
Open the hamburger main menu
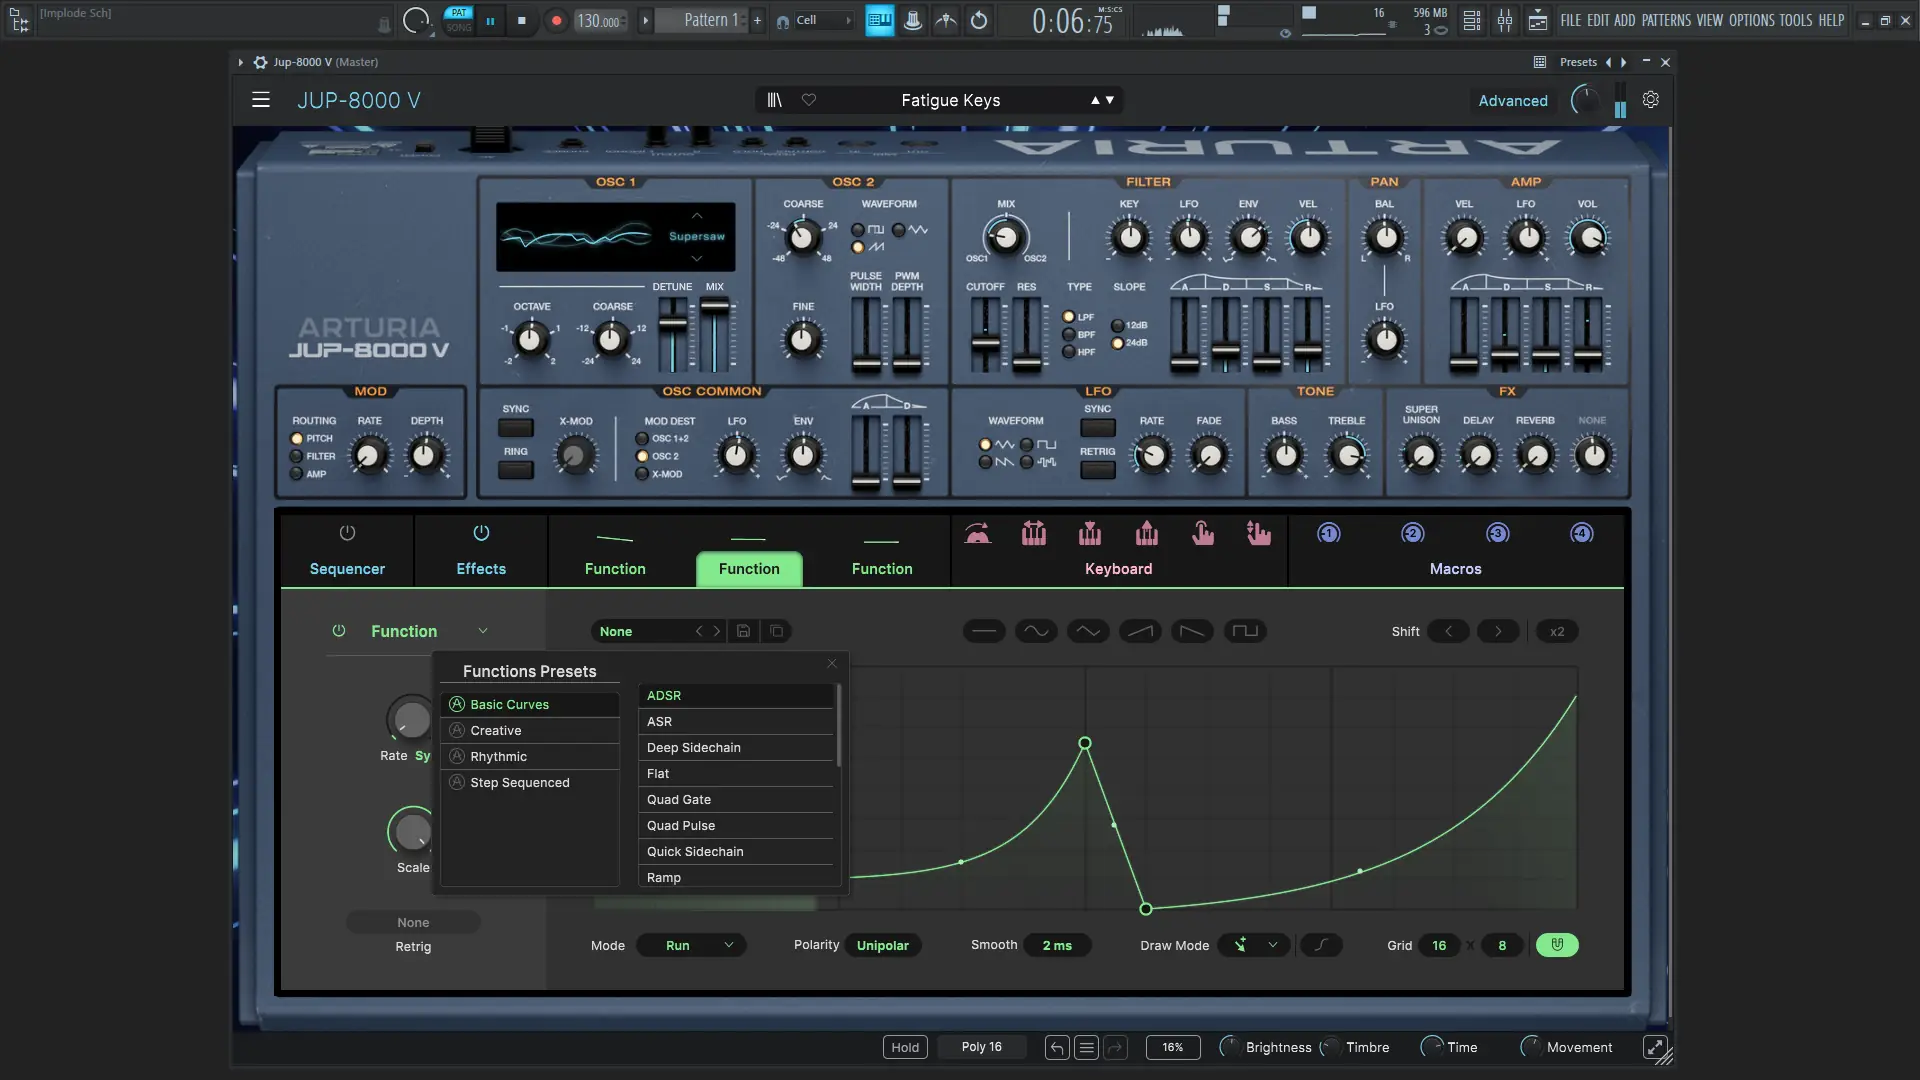pyautogui.click(x=261, y=100)
